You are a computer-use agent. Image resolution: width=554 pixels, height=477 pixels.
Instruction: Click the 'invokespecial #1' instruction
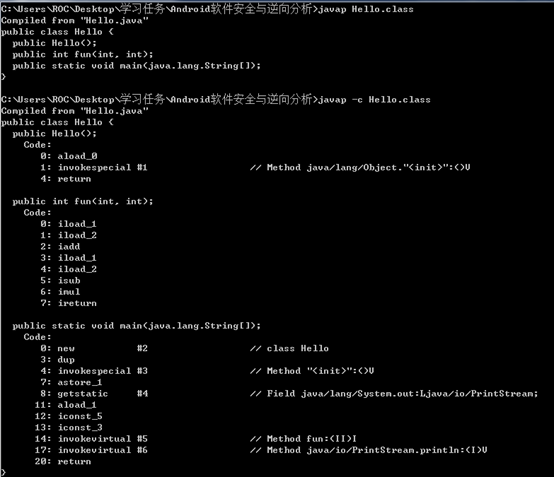pos(102,167)
